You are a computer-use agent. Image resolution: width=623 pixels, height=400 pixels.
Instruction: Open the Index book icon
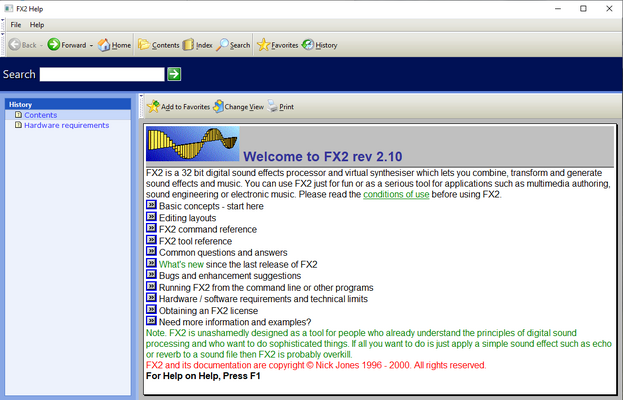point(188,44)
